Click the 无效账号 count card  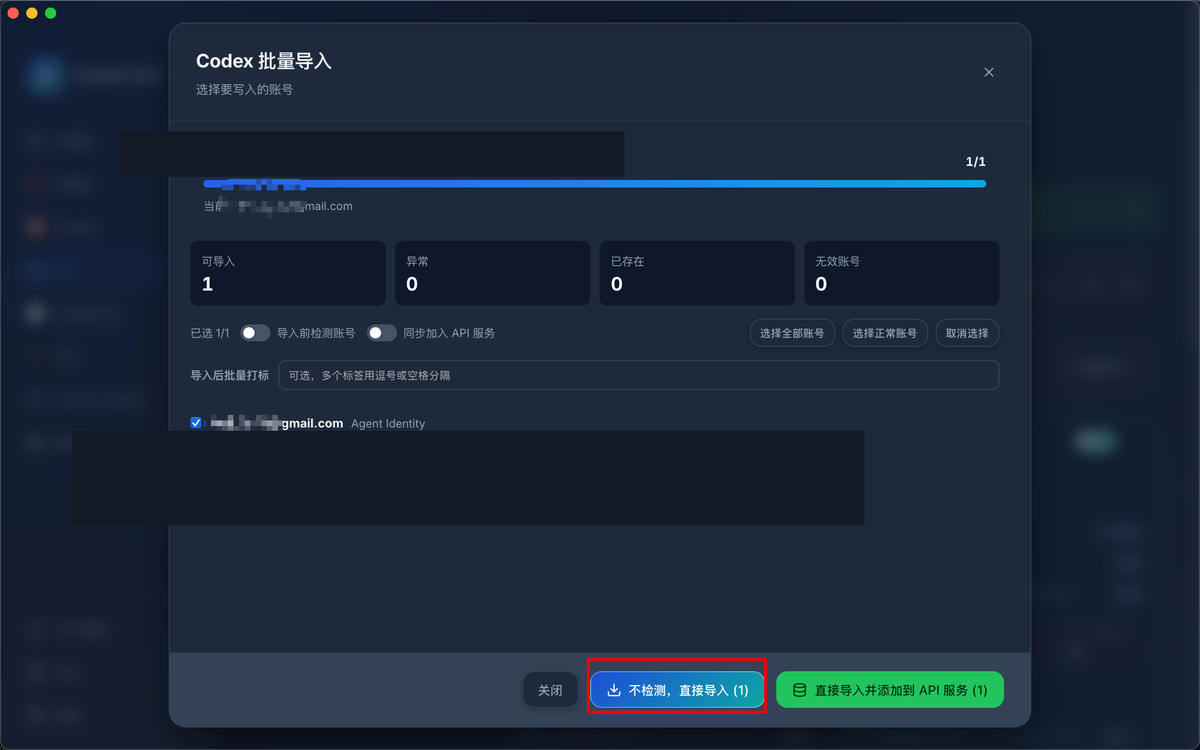902,273
